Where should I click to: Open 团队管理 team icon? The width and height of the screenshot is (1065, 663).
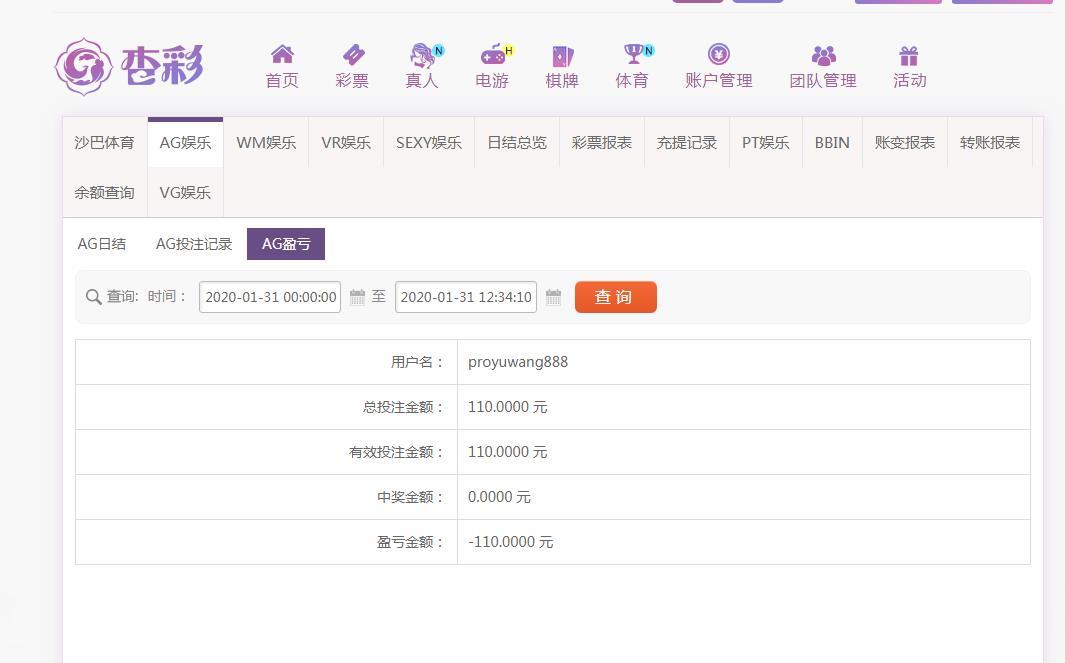823,56
